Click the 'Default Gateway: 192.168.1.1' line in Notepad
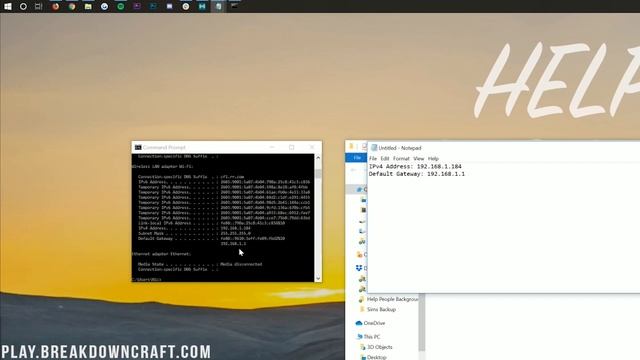This screenshot has height=360, width=640. [417, 174]
